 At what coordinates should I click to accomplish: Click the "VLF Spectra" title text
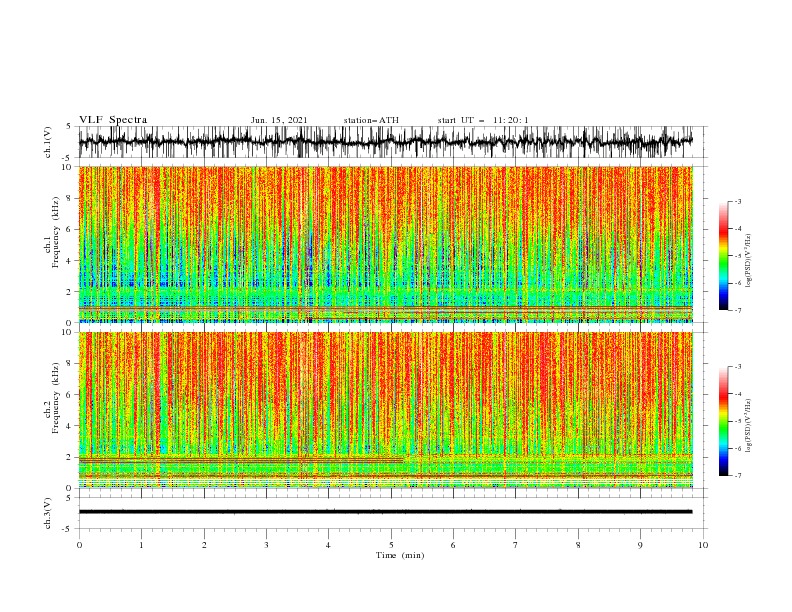click(x=113, y=120)
